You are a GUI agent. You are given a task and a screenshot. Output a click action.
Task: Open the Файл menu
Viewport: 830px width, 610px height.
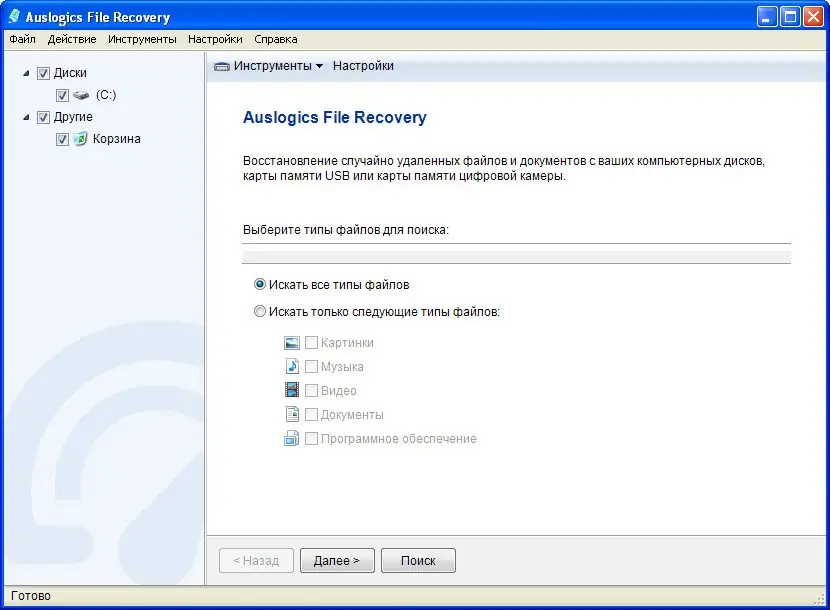coord(22,39)
